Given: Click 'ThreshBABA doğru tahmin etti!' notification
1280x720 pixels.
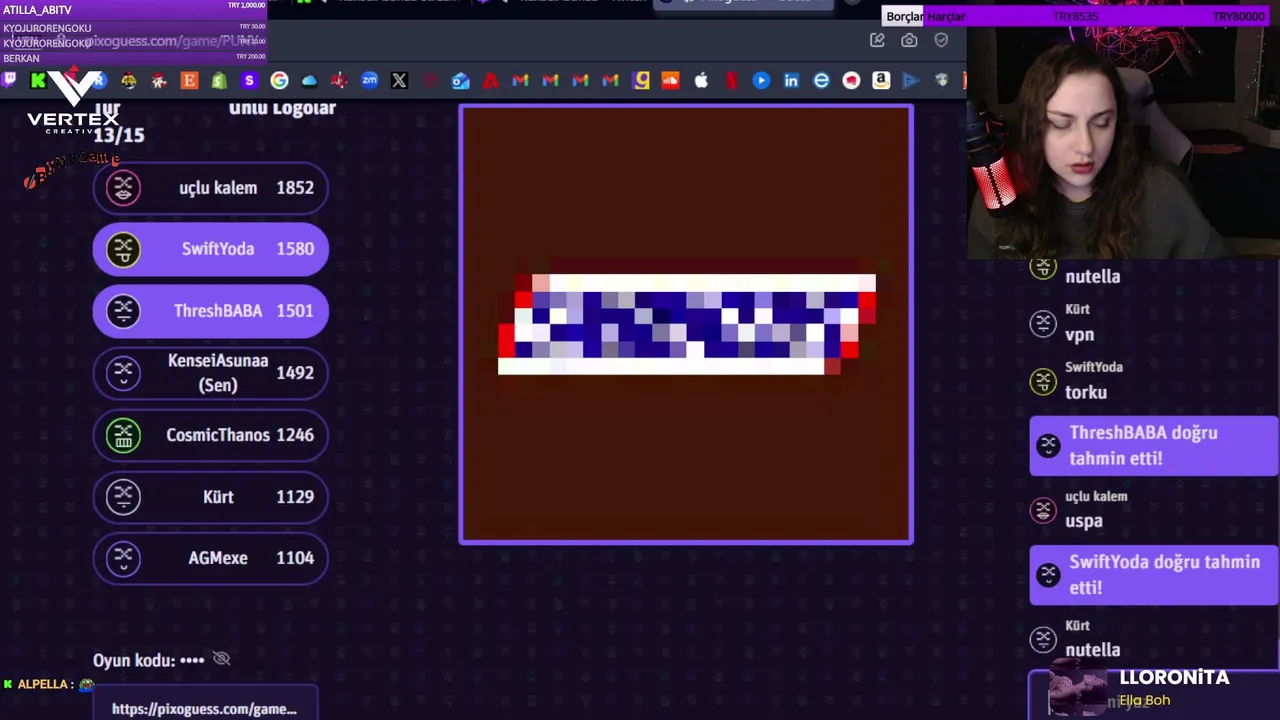Looking at the screenshot, I should (1154, 446).
